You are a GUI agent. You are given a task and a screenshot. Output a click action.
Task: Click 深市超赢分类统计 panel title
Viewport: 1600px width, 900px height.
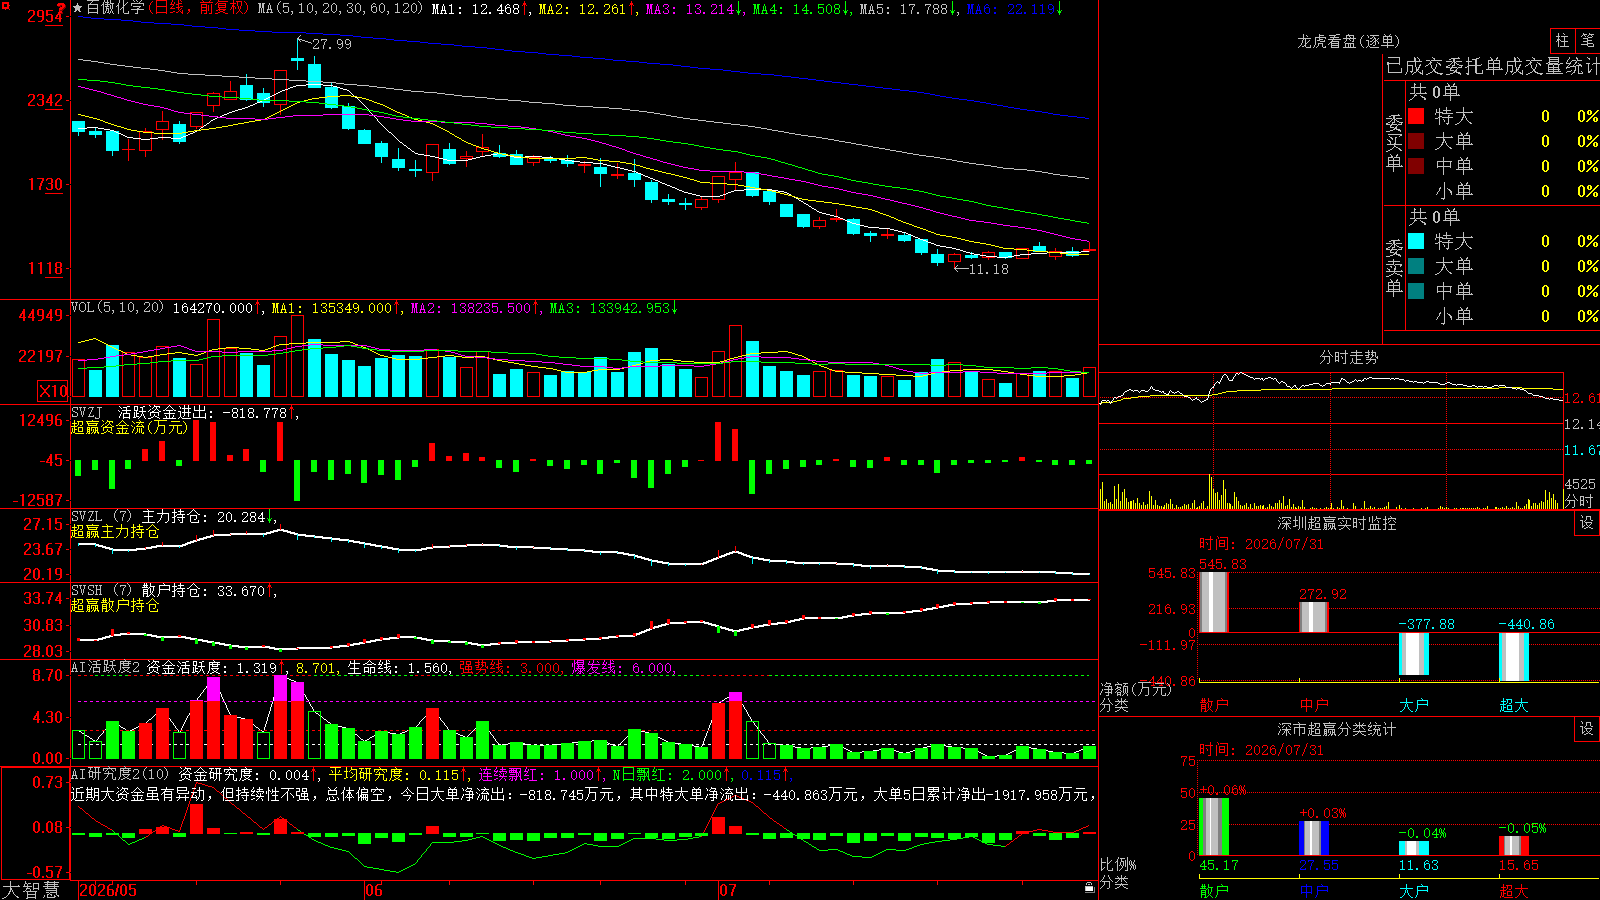click(1337, 729)
